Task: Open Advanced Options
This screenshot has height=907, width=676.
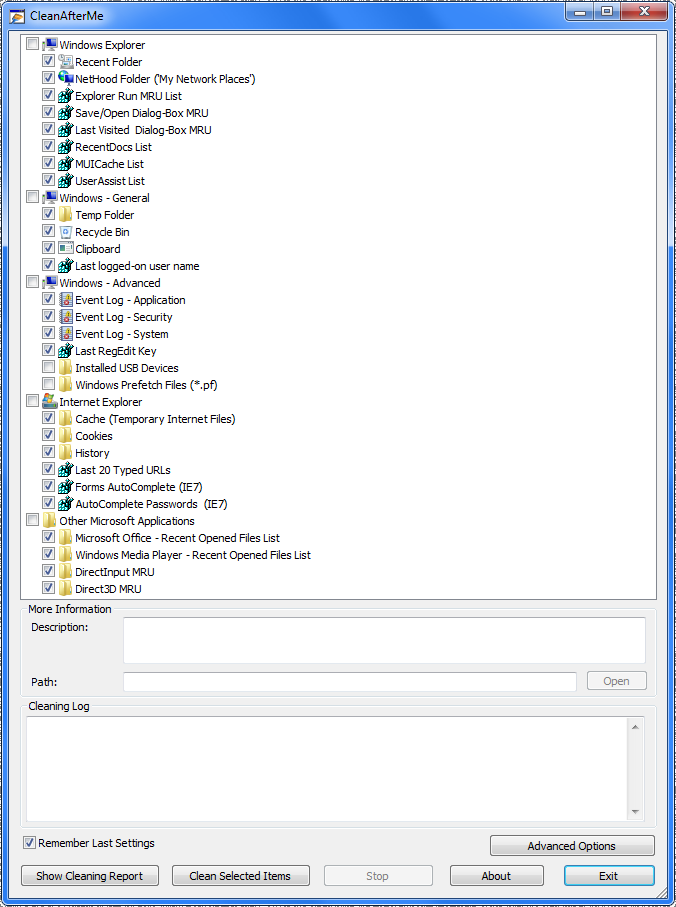Action: pyautogui.click(x=572, y=846)
